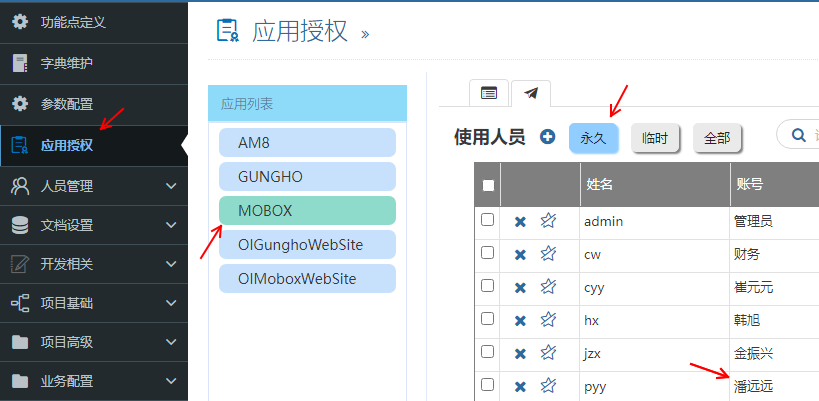Select GUNGHO in the application list
Image resolution: width=819 pixels, height=401 pixels.
[307, 176]
